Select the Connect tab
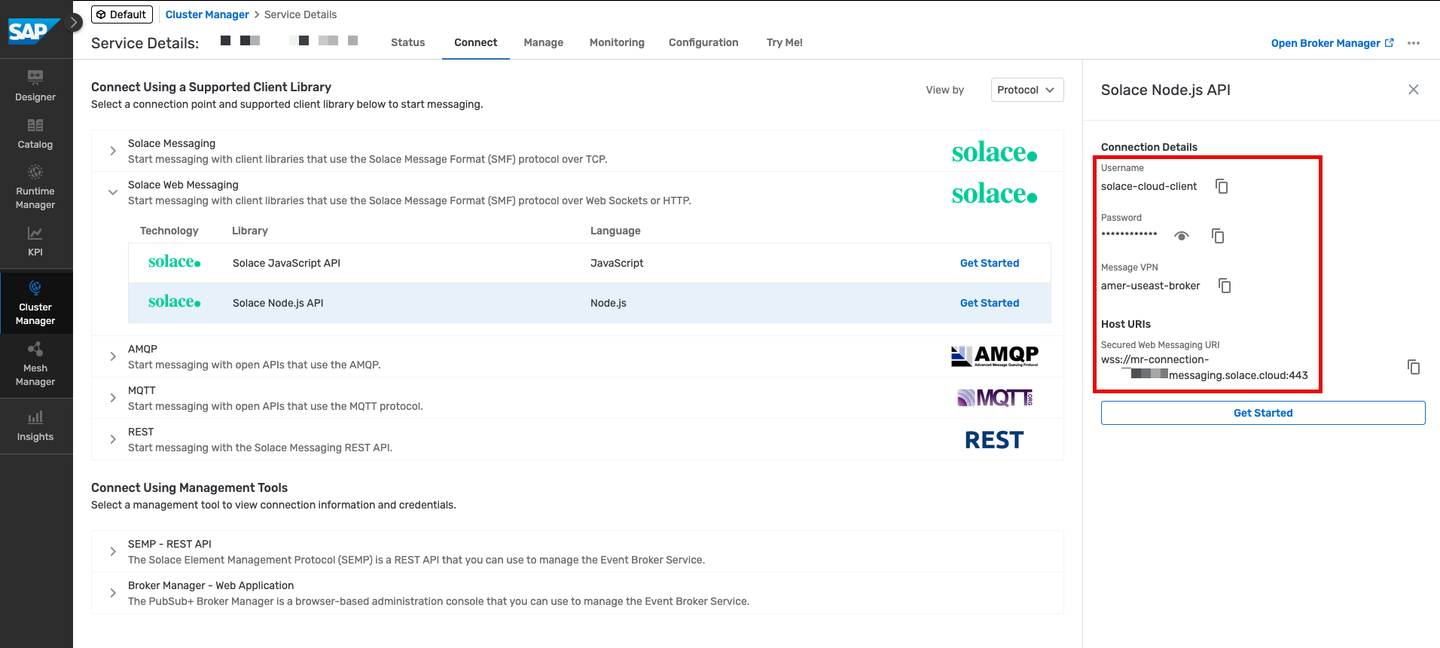 pyautogui.click(x=475, y=43)
